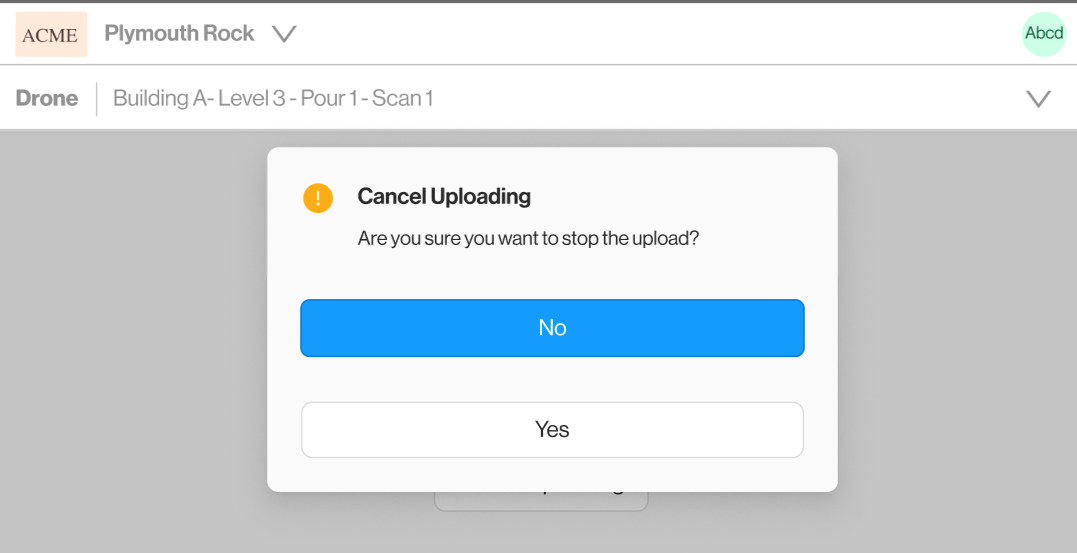Open the Building A- Level 3 scan breadcrumb
The height and width of the screenshot is (553, 1077).
click(x=272, y=98)
